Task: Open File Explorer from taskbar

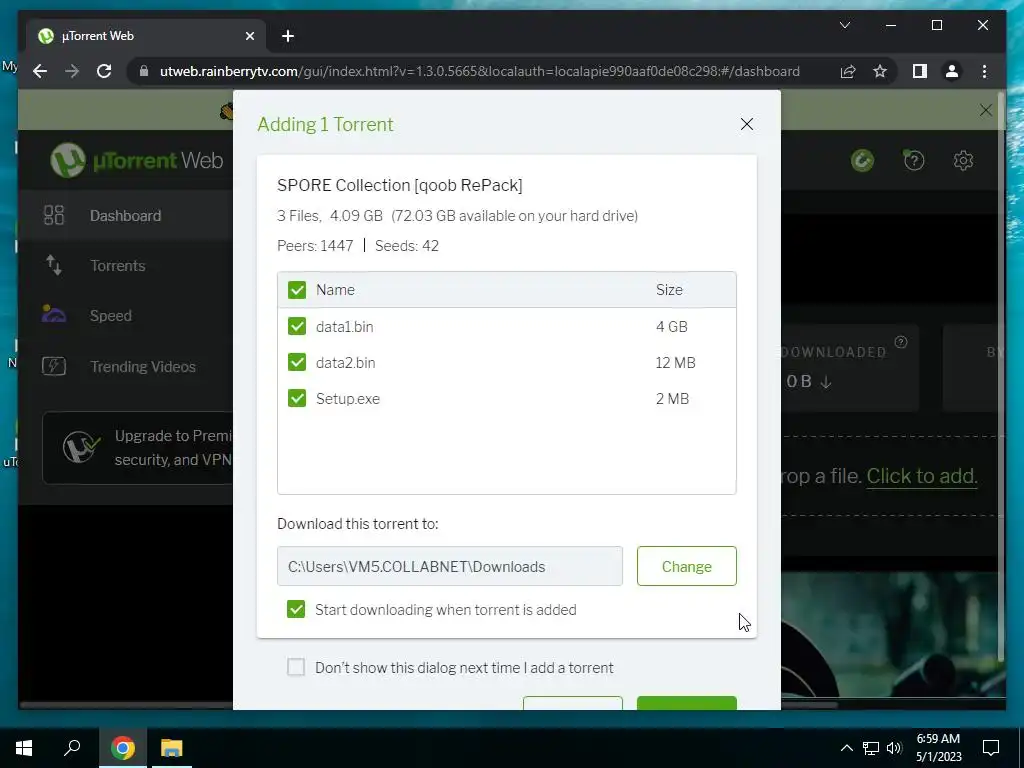Action: point(172,748)
